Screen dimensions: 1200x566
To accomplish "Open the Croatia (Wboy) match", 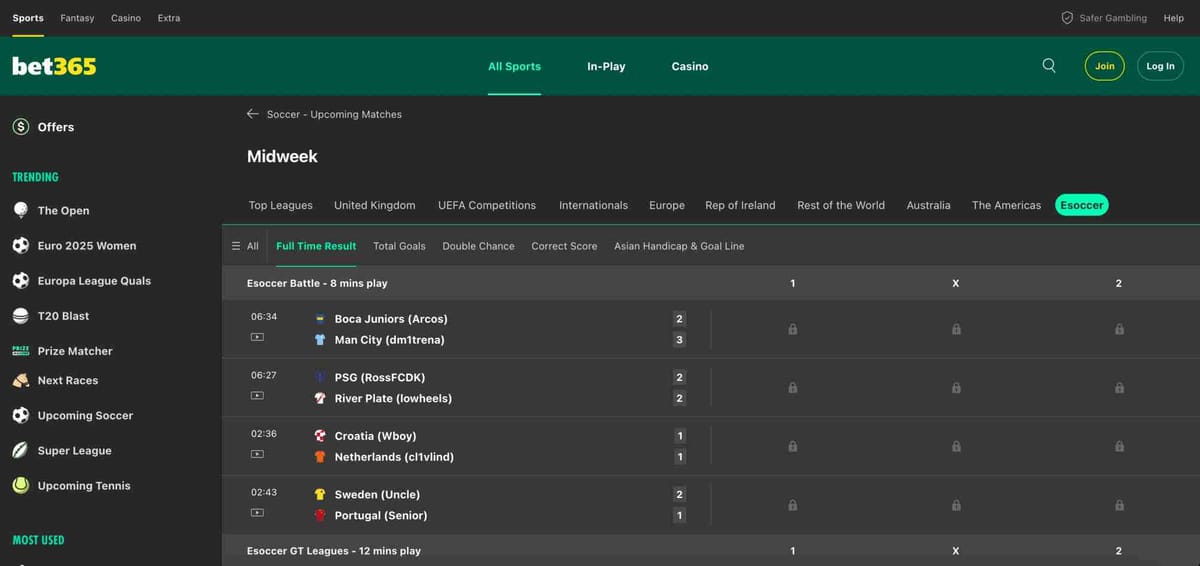I will coord(375,436).
